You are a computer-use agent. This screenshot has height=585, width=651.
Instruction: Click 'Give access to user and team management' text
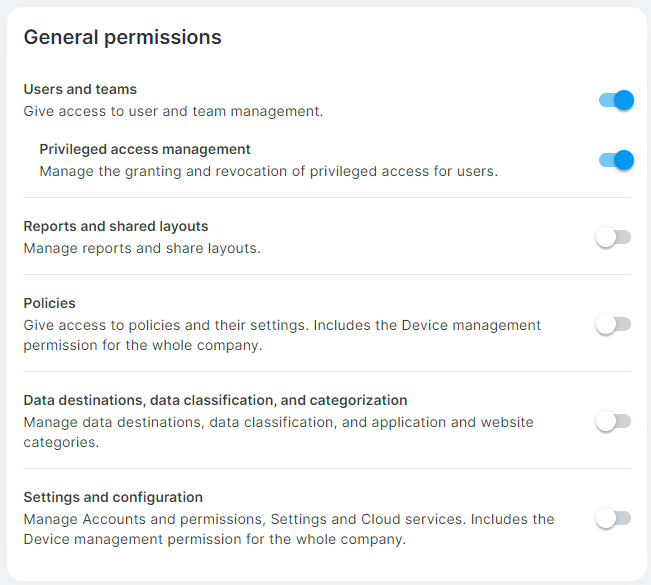[173, 111]
